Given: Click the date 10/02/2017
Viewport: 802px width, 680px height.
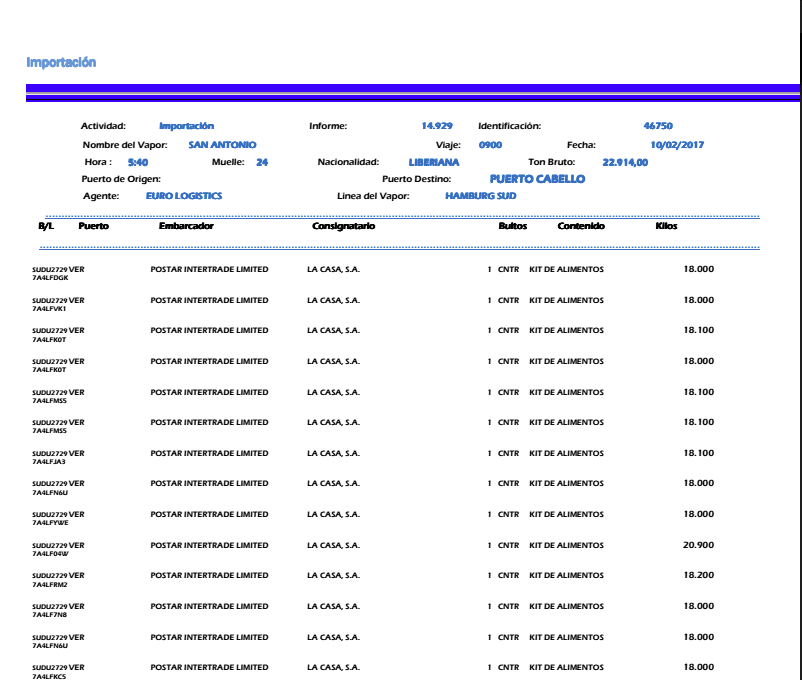Looking at the screenshot, I should click(x=677, y=145).
